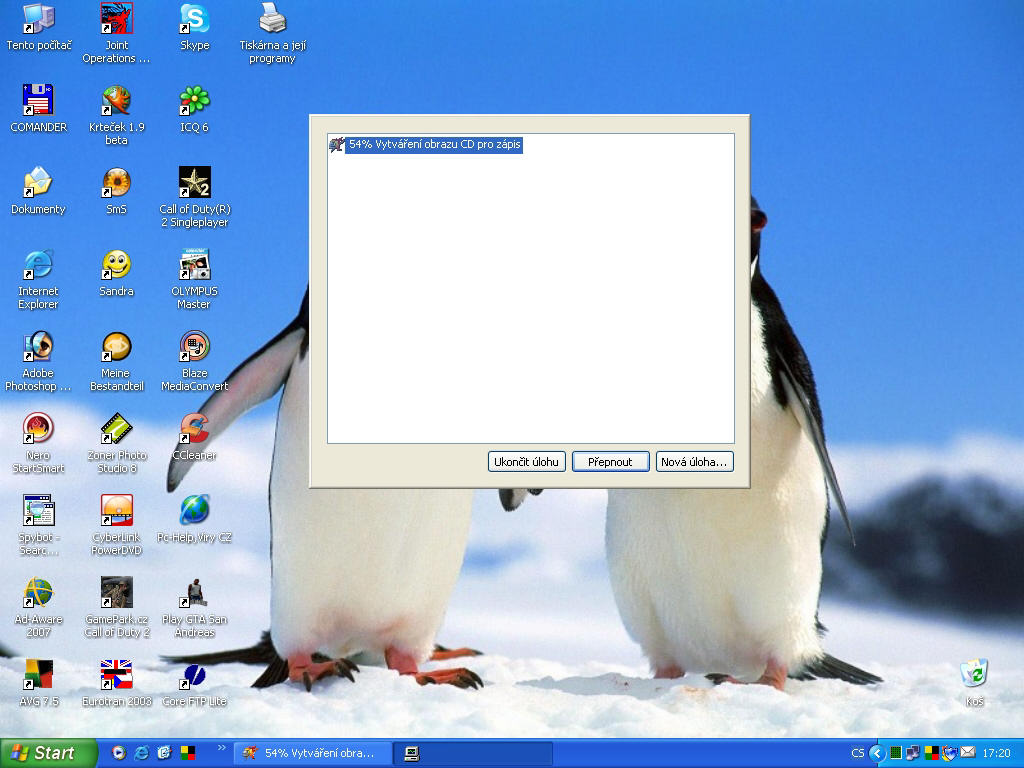Expand hidden system tray icons arrow
Screen dimensions: 1024x768
(877, 753)
